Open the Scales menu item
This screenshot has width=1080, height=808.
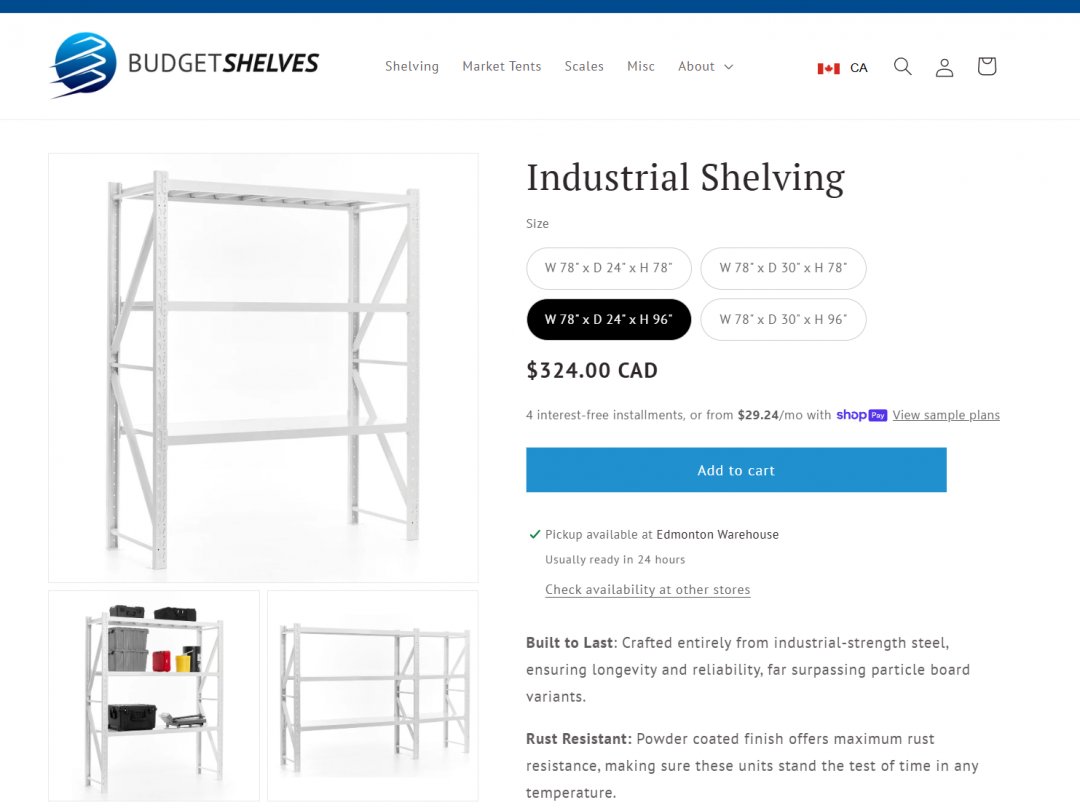point(584,67)
